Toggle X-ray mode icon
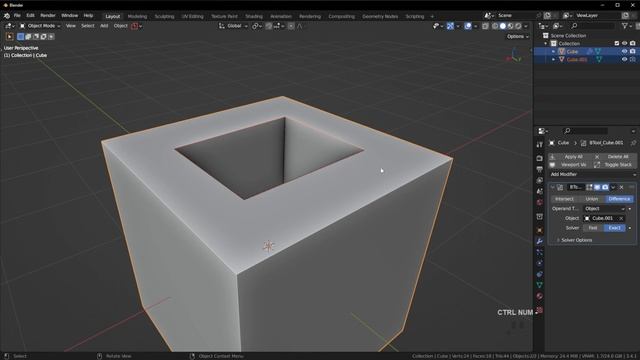Image resolution: width=640 pixels, height=360 pixels. tap(485, 26)
